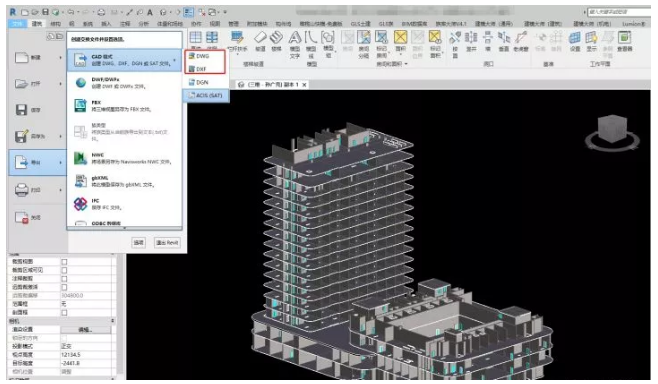Toggle the second checkbox in properties panel

click(64, 270)
